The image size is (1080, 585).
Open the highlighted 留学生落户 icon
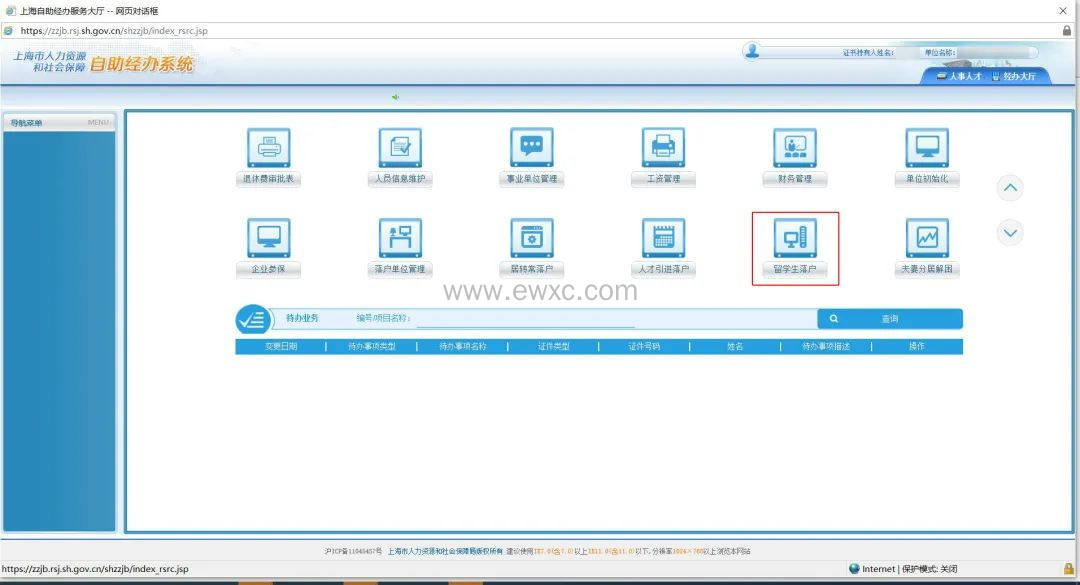pos(795,238)
